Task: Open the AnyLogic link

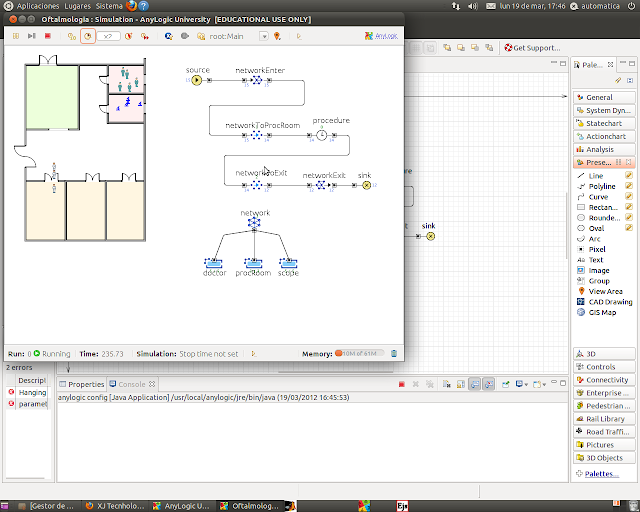Action: click(x=386, y=36)
